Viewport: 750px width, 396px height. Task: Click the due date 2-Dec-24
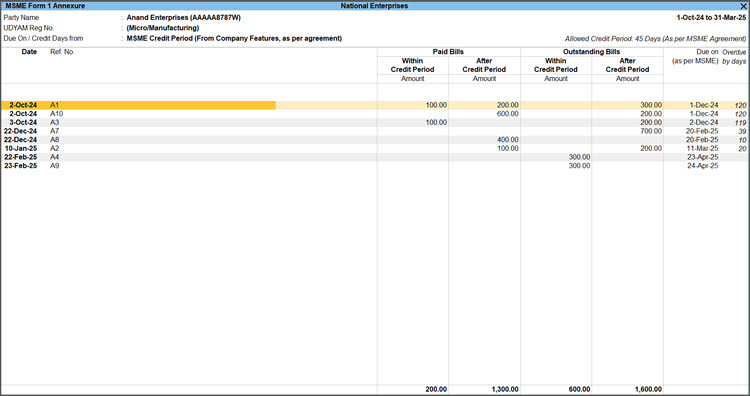point(704,122)
